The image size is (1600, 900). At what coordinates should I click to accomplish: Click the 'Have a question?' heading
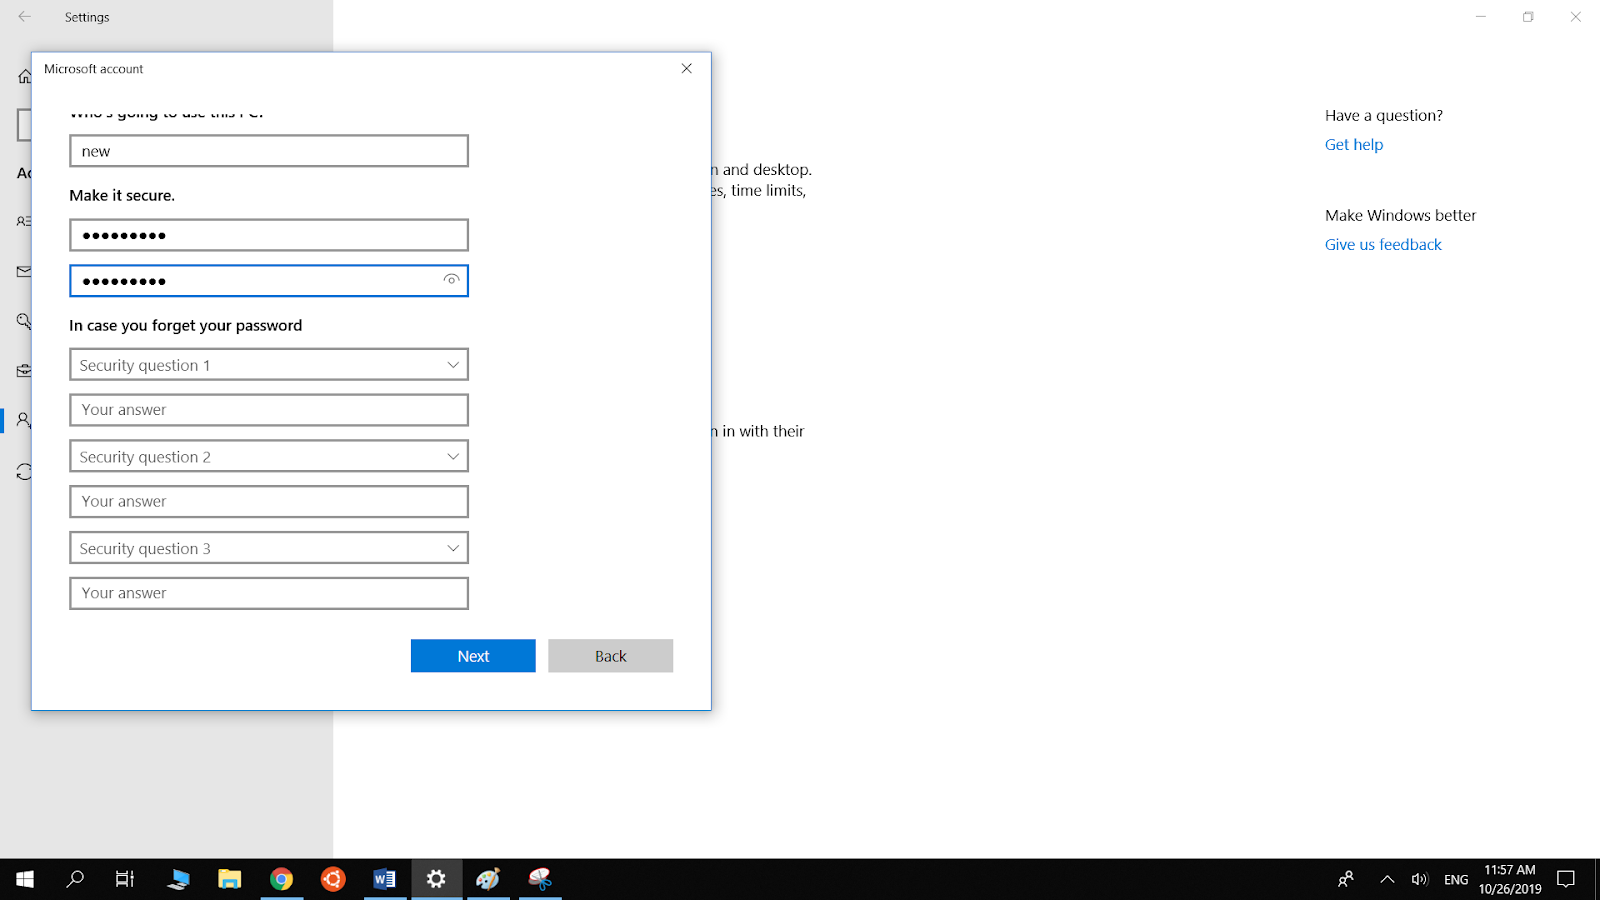(x=1384, y=115)
